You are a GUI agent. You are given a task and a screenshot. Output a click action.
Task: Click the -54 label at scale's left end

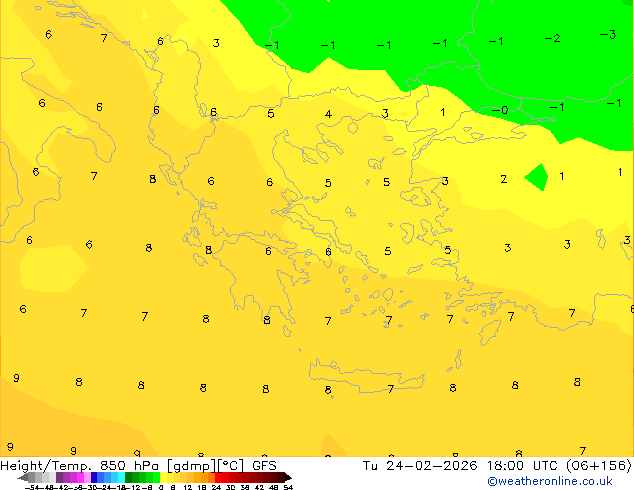(32, 487)
